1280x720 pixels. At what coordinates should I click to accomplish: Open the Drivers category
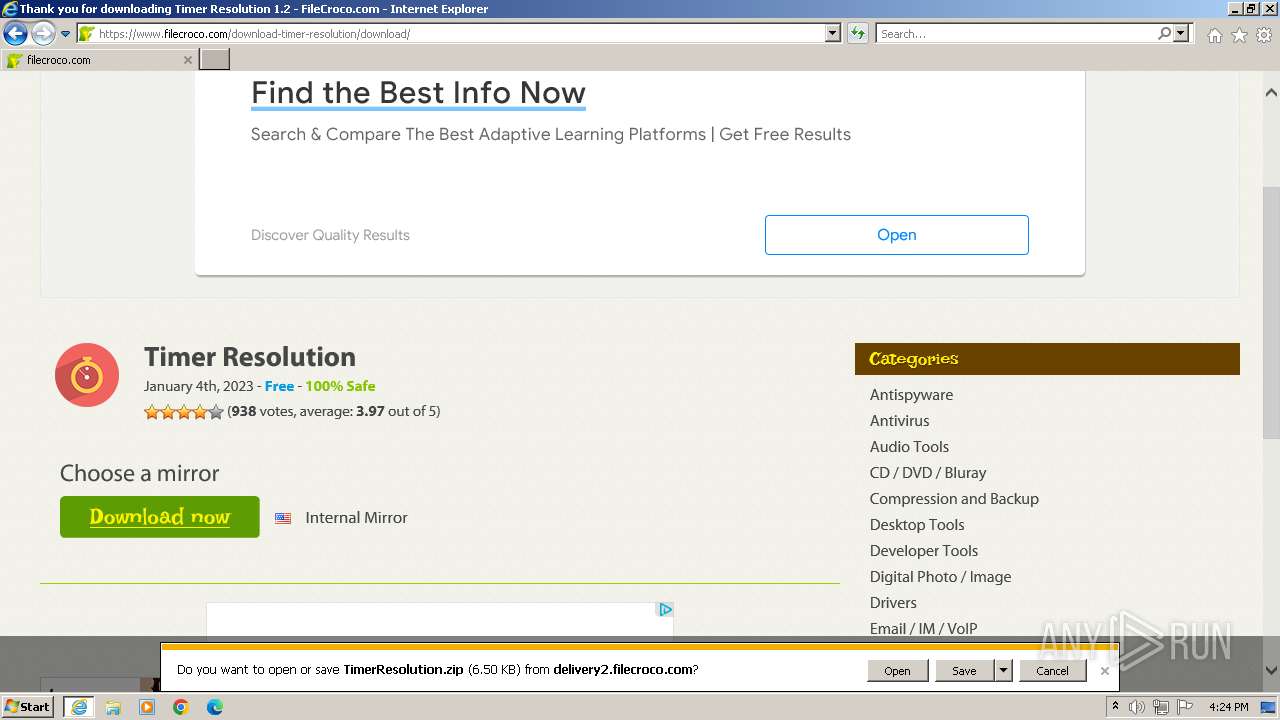893,603
